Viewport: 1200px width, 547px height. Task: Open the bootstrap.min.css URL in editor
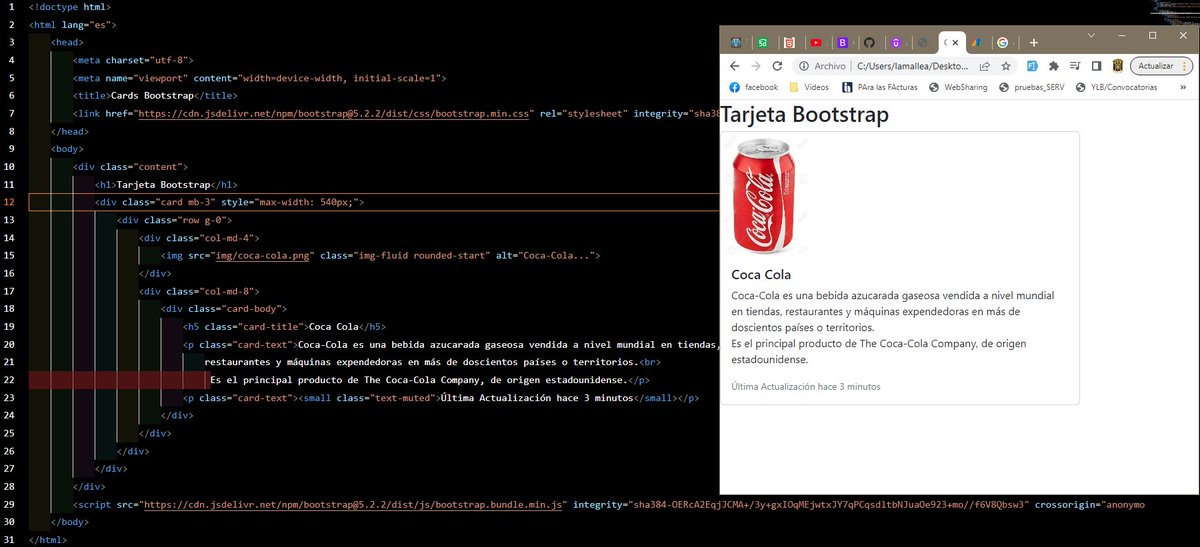[x=334, y=114]
